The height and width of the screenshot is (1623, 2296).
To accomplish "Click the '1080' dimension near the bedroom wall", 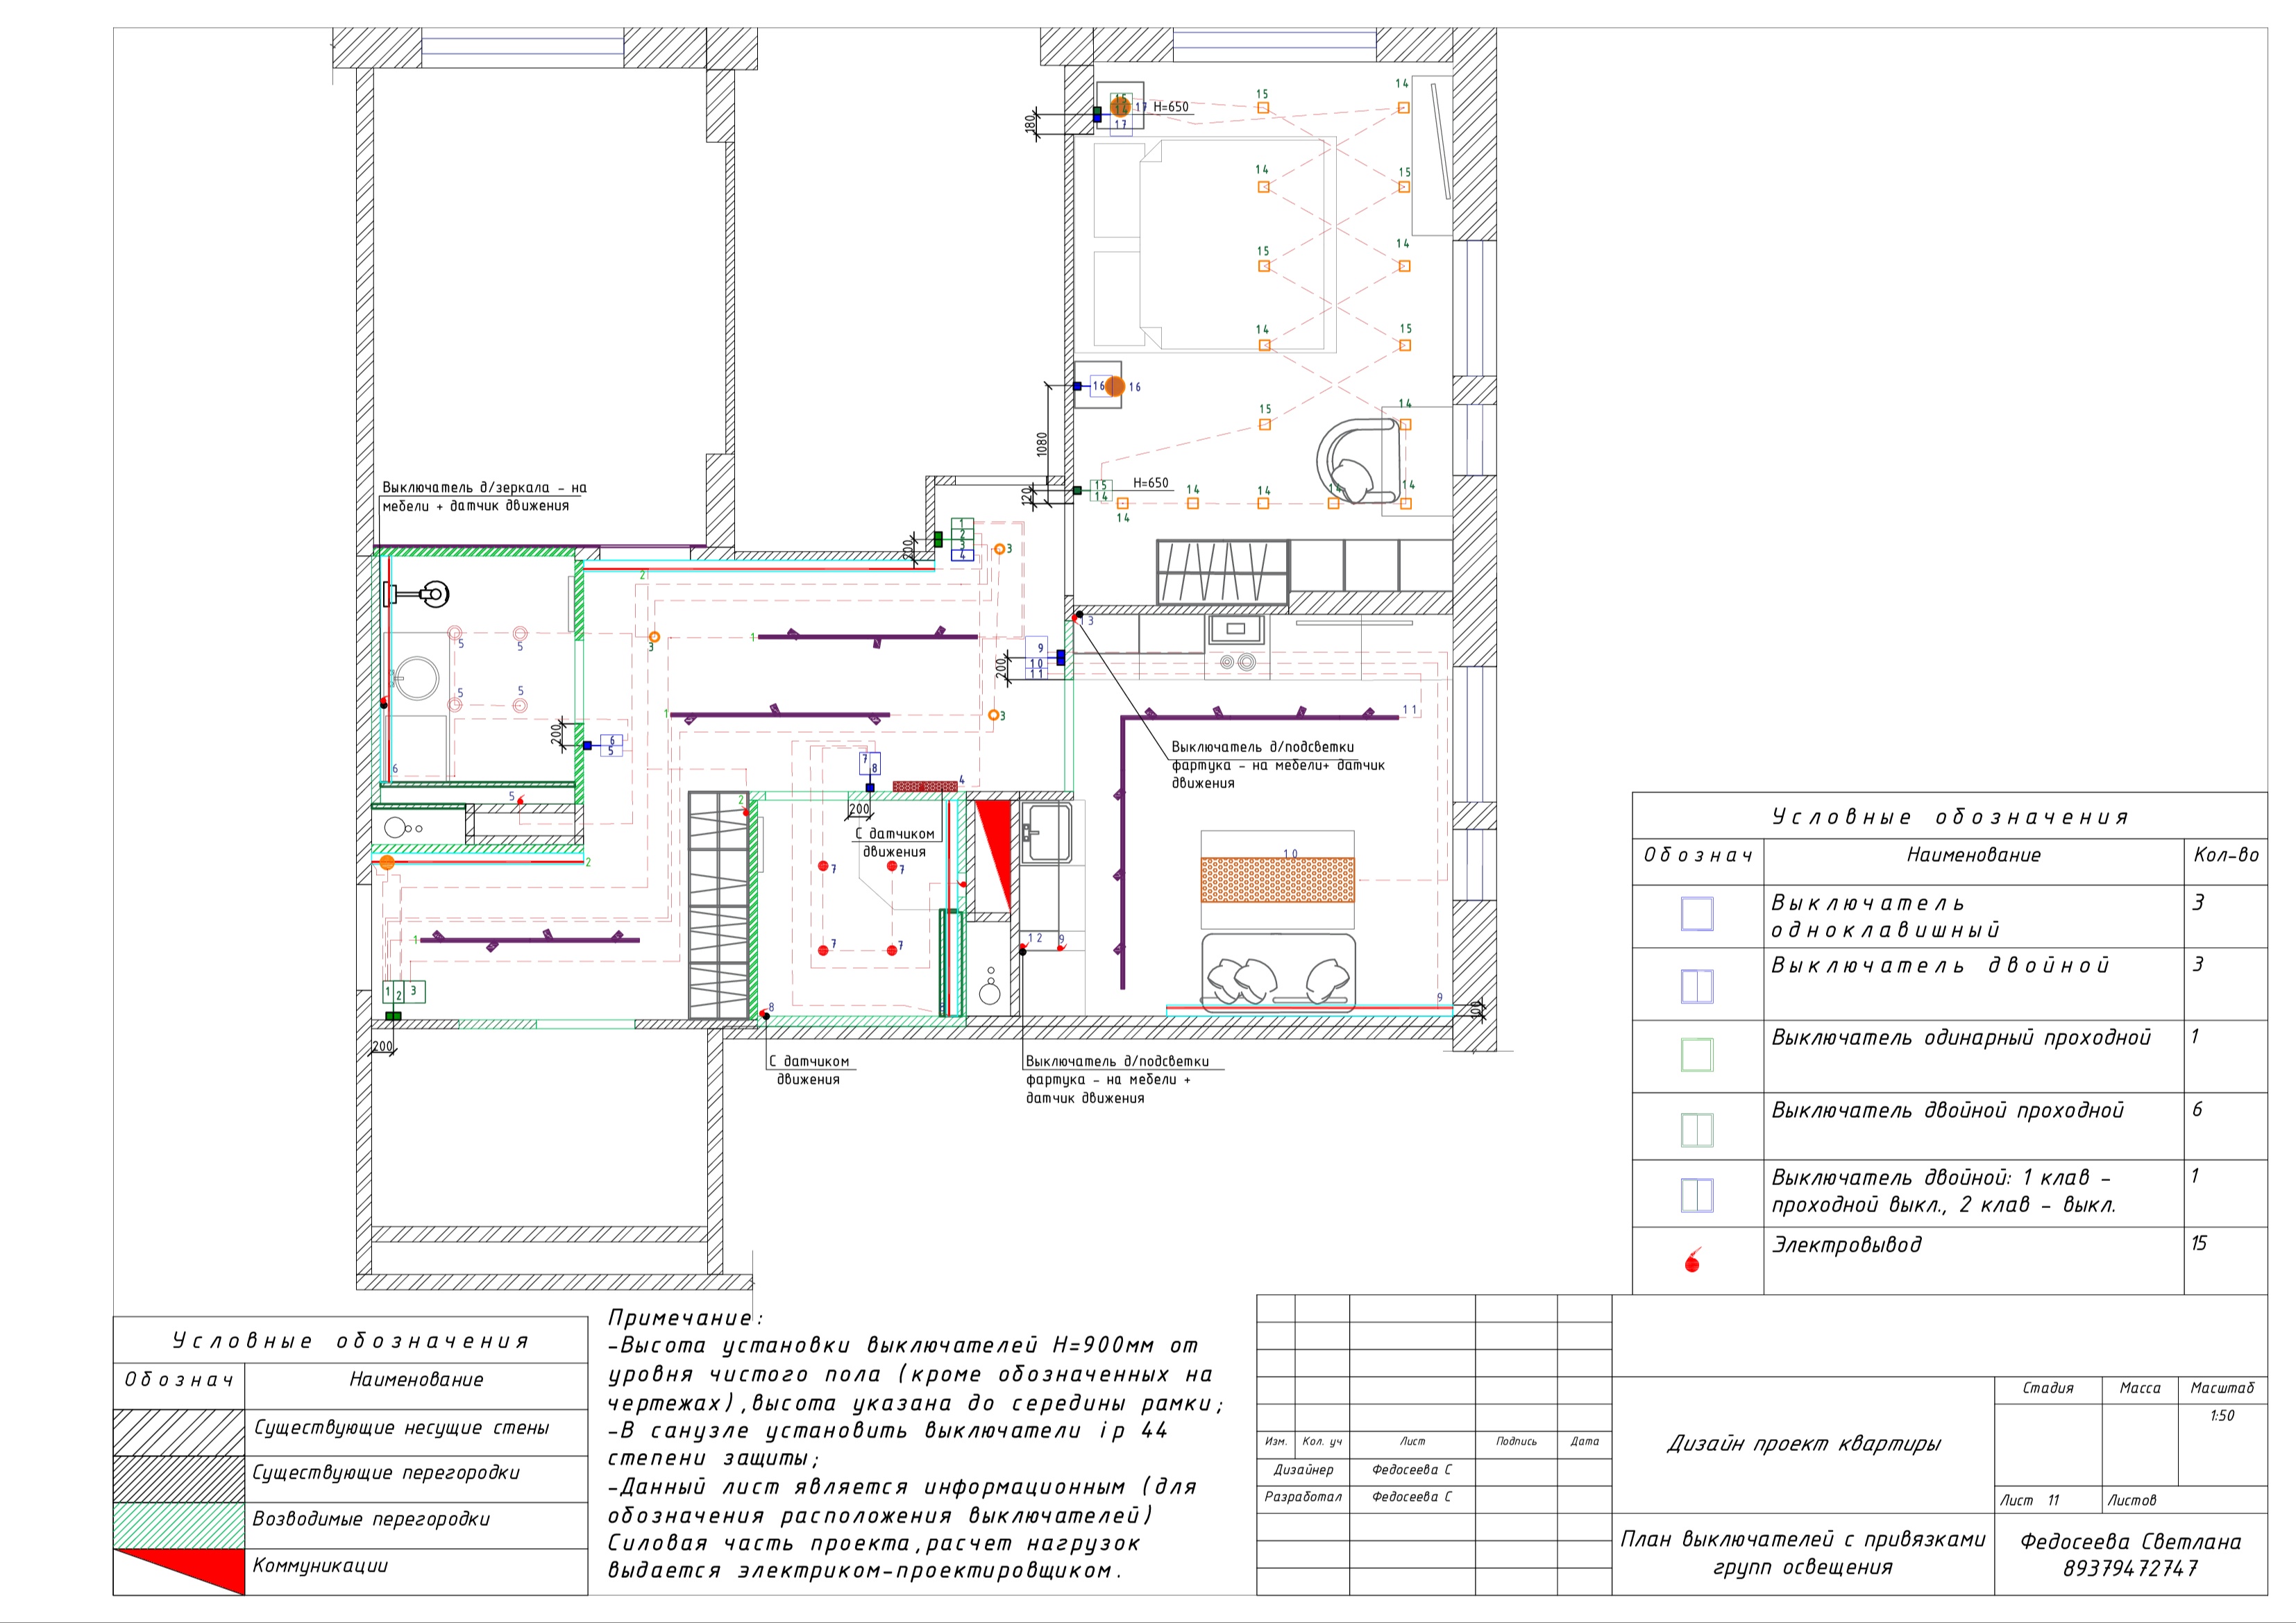I will [1042, 445].
